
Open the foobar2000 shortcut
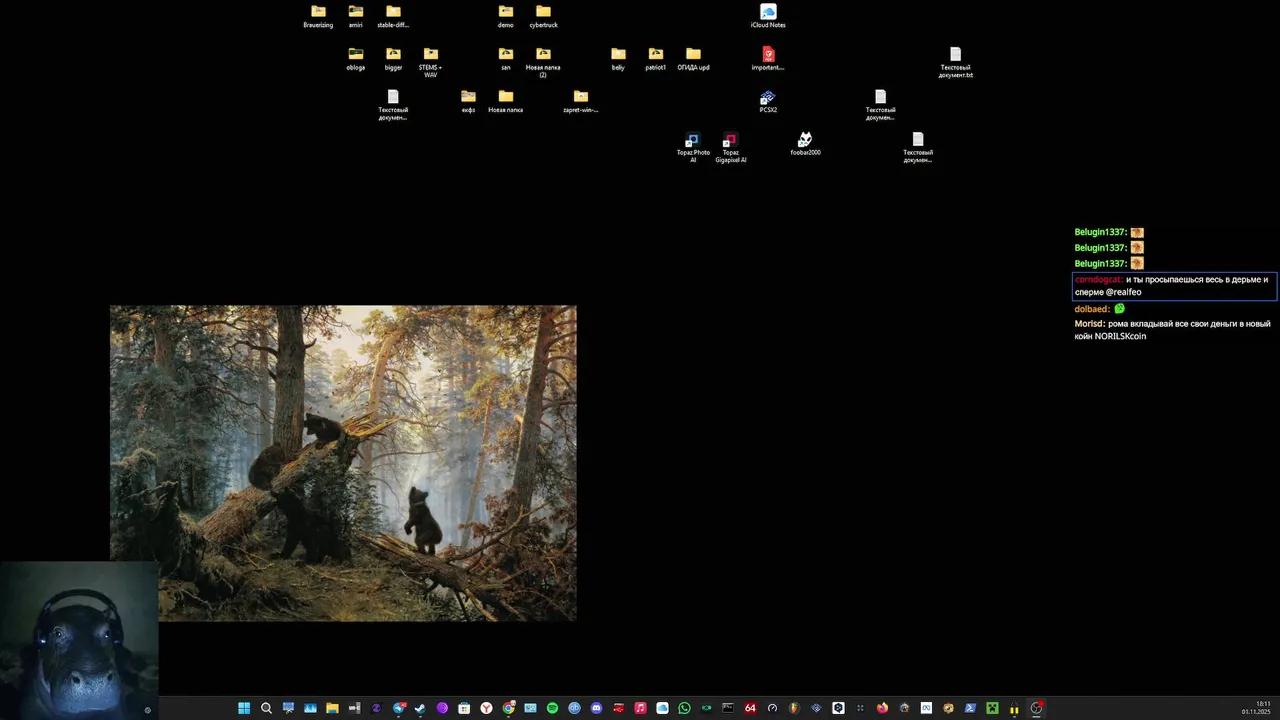[805, 144]
